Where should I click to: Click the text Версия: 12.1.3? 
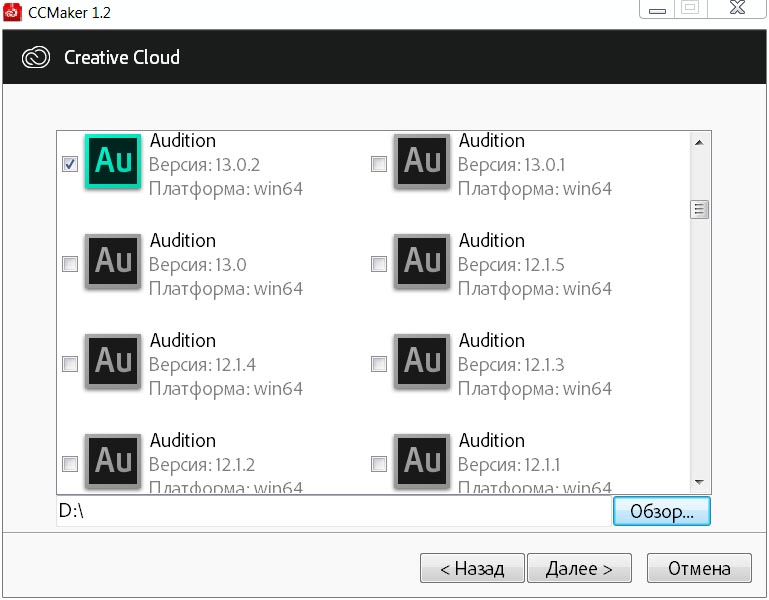click(x=511, y=365)
